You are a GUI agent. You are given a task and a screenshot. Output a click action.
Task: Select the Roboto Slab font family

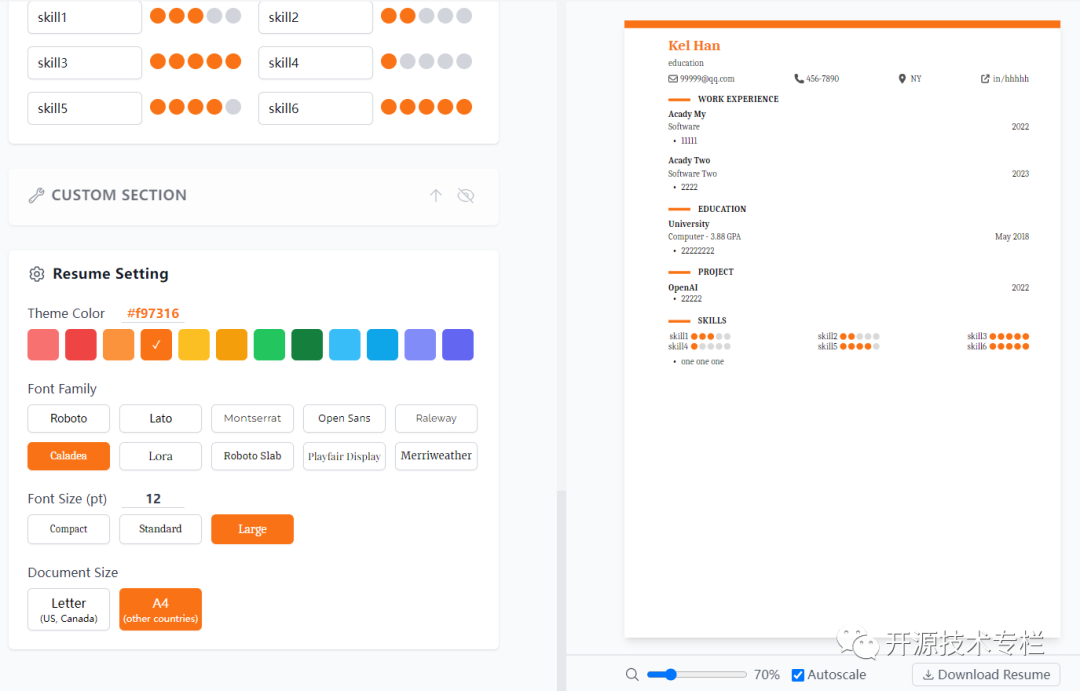[x=252, y=456]
